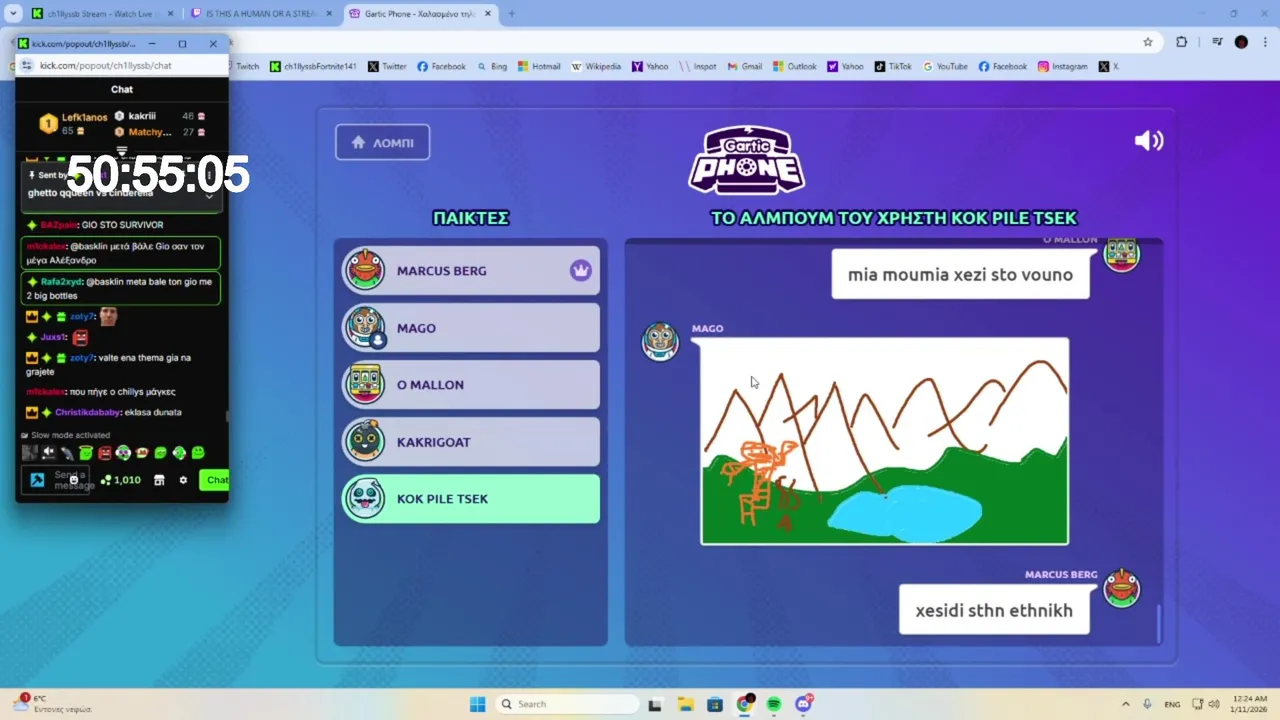The height and width of the screenshot is (720, 1280).
Task: Click zoty7's username above 'valte ena thema'
Action: [81, 357]
